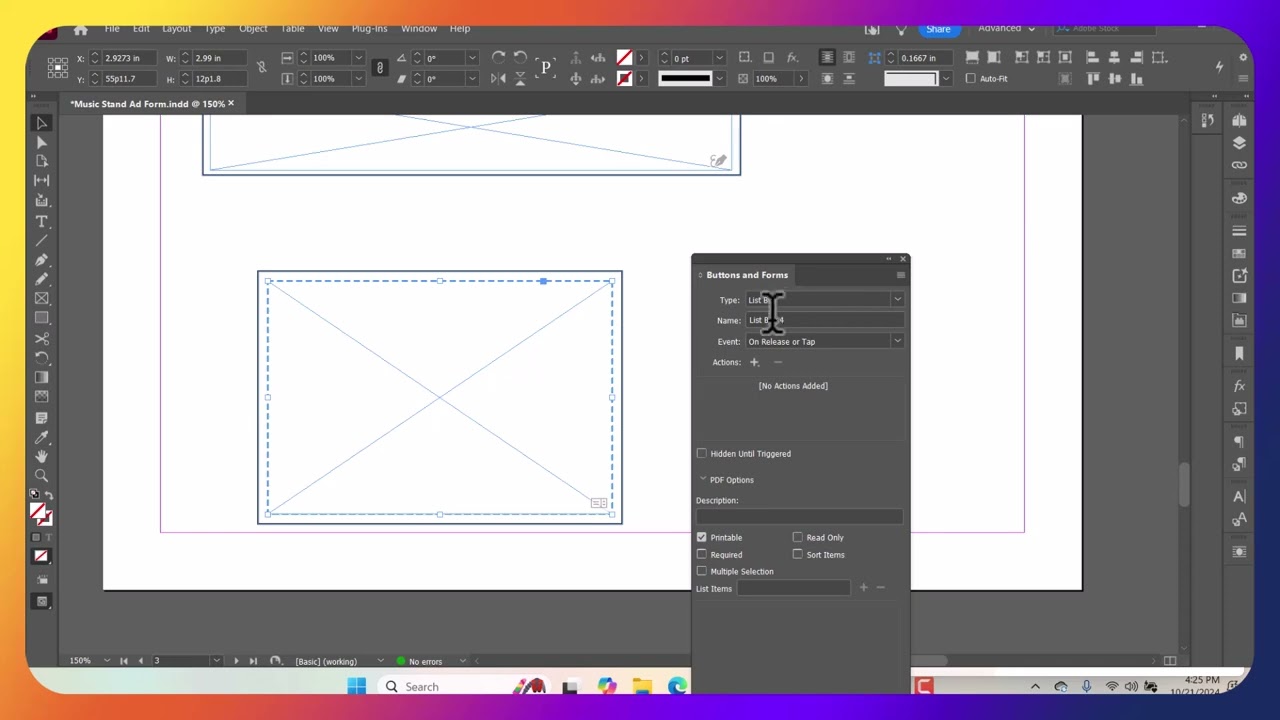Click the No errors preflight indicator
The height and width of the screenshot is (720, 1280).
419,661
